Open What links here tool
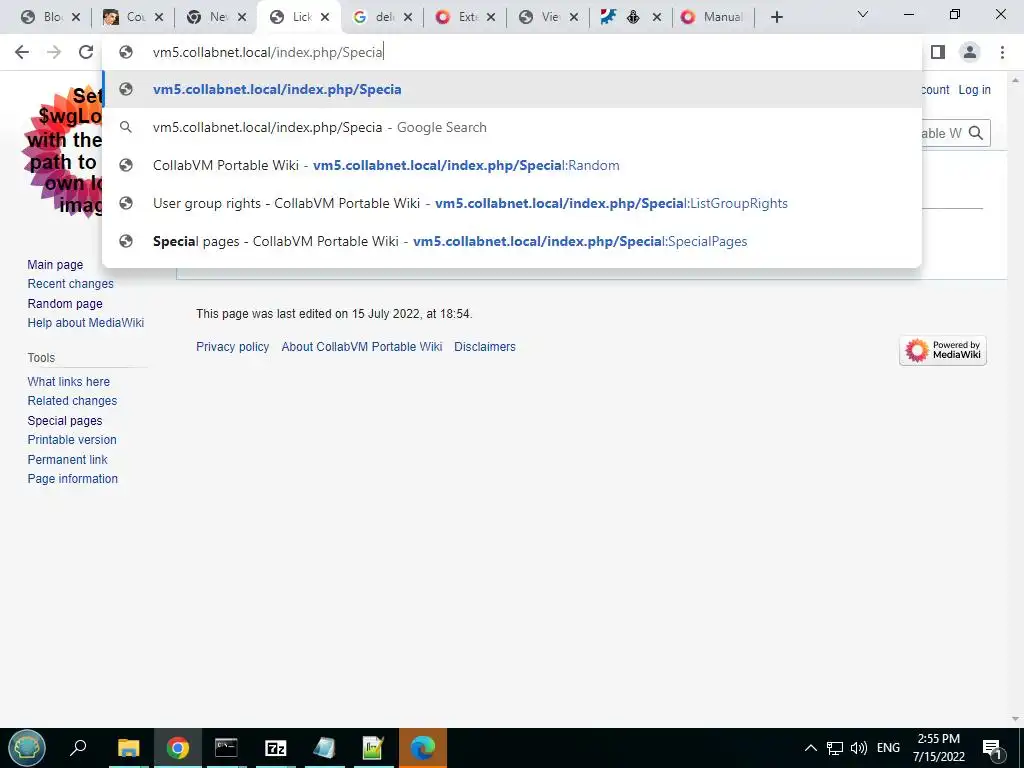This screenshot has width=1024, height=768. [x=69, y=381]
